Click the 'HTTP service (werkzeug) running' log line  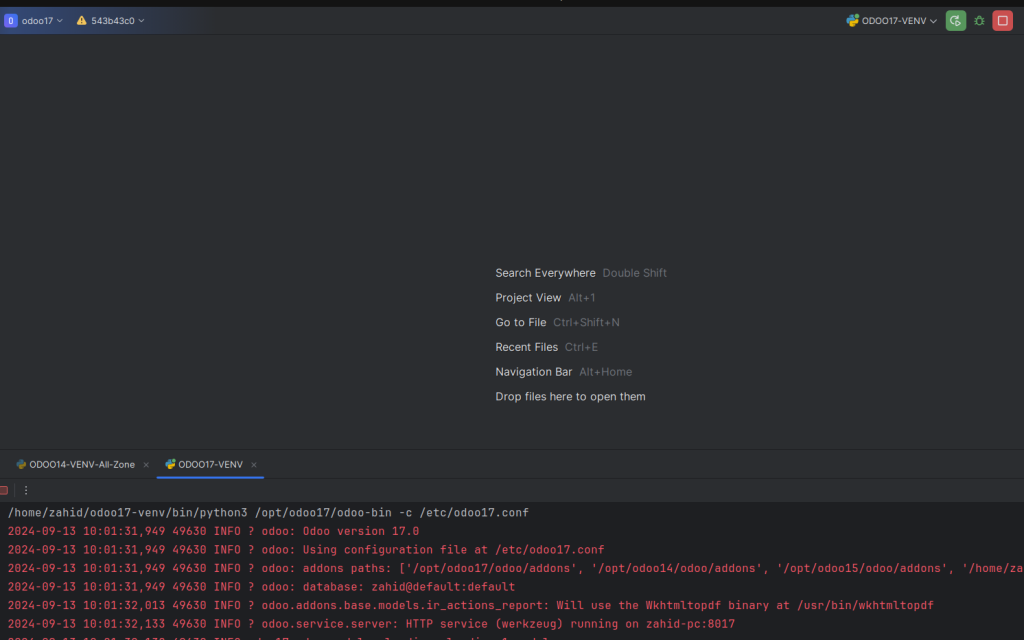pos(371,624)
